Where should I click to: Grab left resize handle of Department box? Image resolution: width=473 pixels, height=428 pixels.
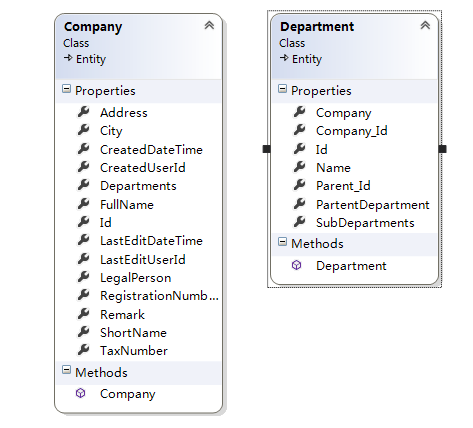click(266, 149)
